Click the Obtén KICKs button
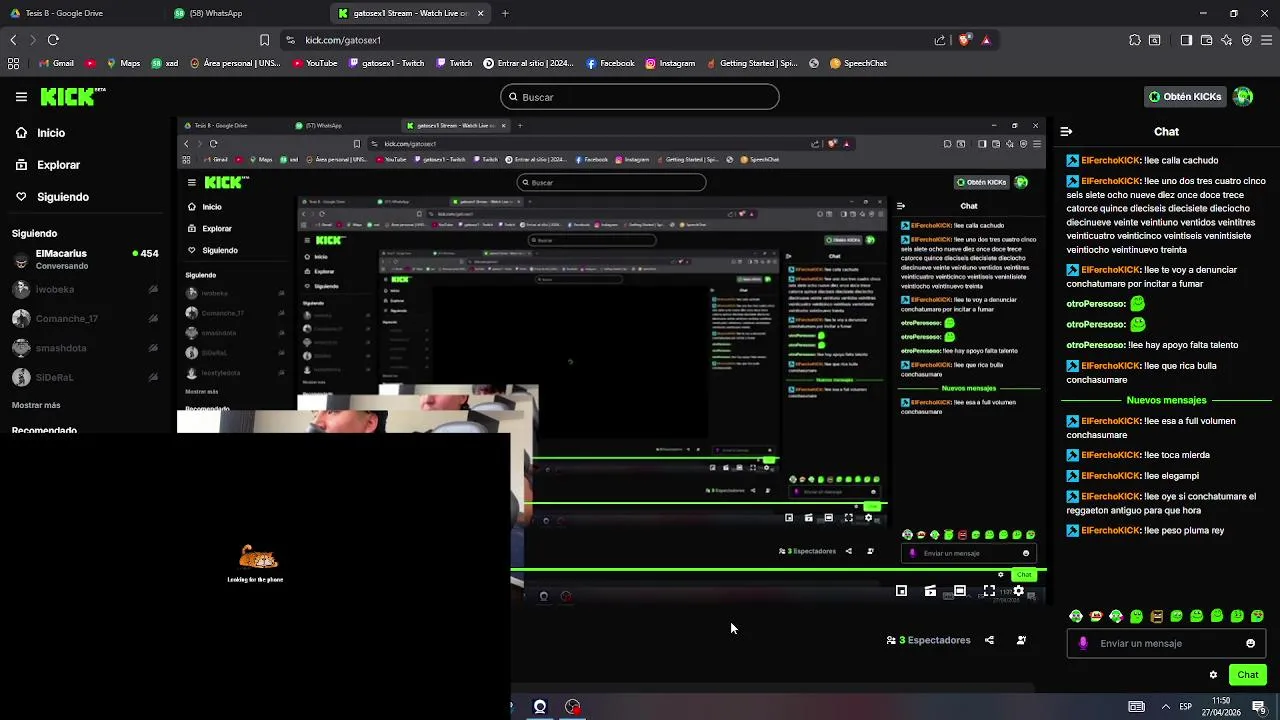 click(1185, 97)
